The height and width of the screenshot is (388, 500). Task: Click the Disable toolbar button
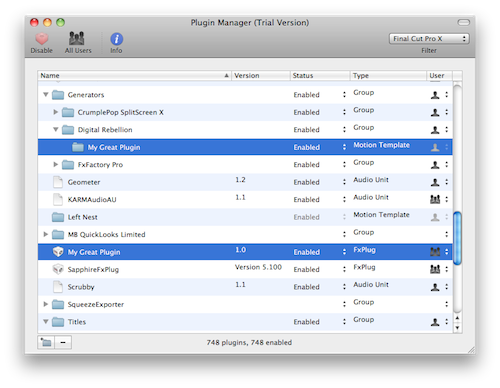click(42, 43)
